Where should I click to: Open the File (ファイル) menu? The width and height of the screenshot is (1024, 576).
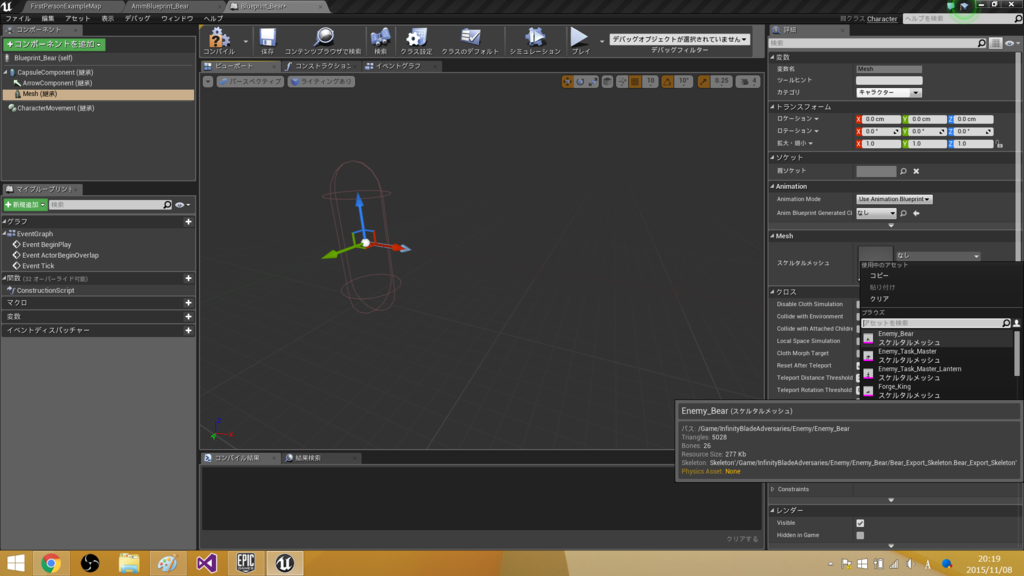click(18, 18)
